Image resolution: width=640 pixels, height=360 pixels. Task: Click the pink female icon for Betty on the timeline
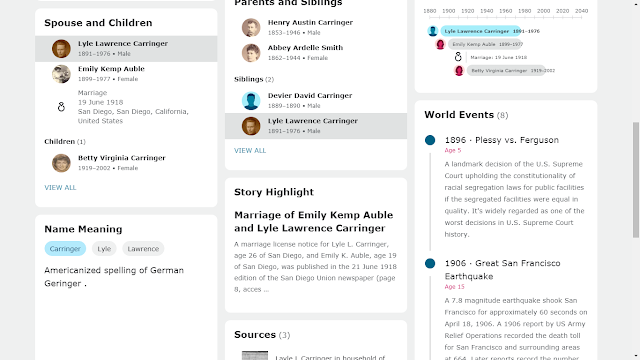pos(459,71)
